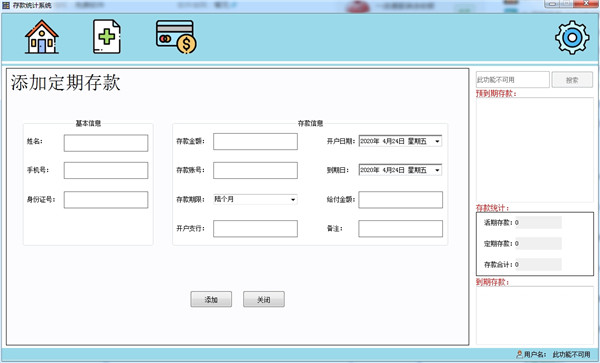Click the 活期存款 value field
Image resolution: width=600 pixels, height=363 pixels.
click(538, 222)
